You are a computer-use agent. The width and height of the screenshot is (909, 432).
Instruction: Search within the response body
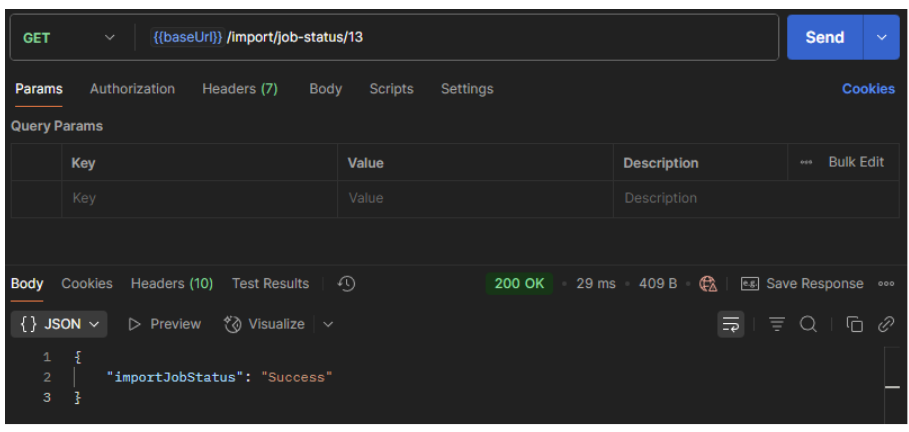[x=808, y=324]
